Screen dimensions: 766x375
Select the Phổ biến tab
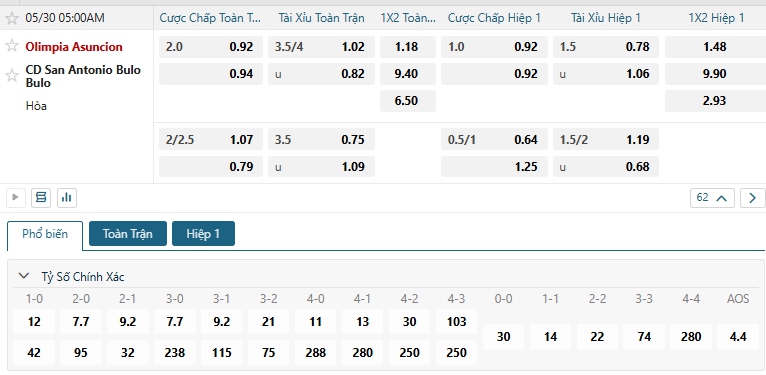pyautogui.click(x=45, y=234)
